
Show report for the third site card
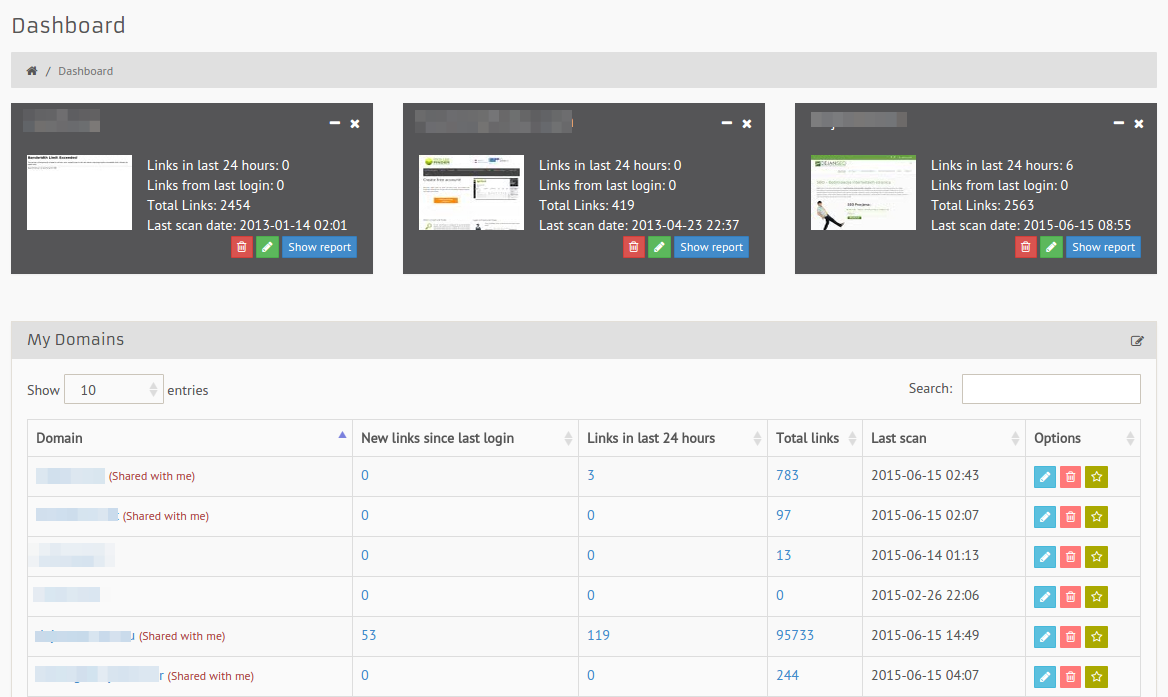coord(1103,247)
